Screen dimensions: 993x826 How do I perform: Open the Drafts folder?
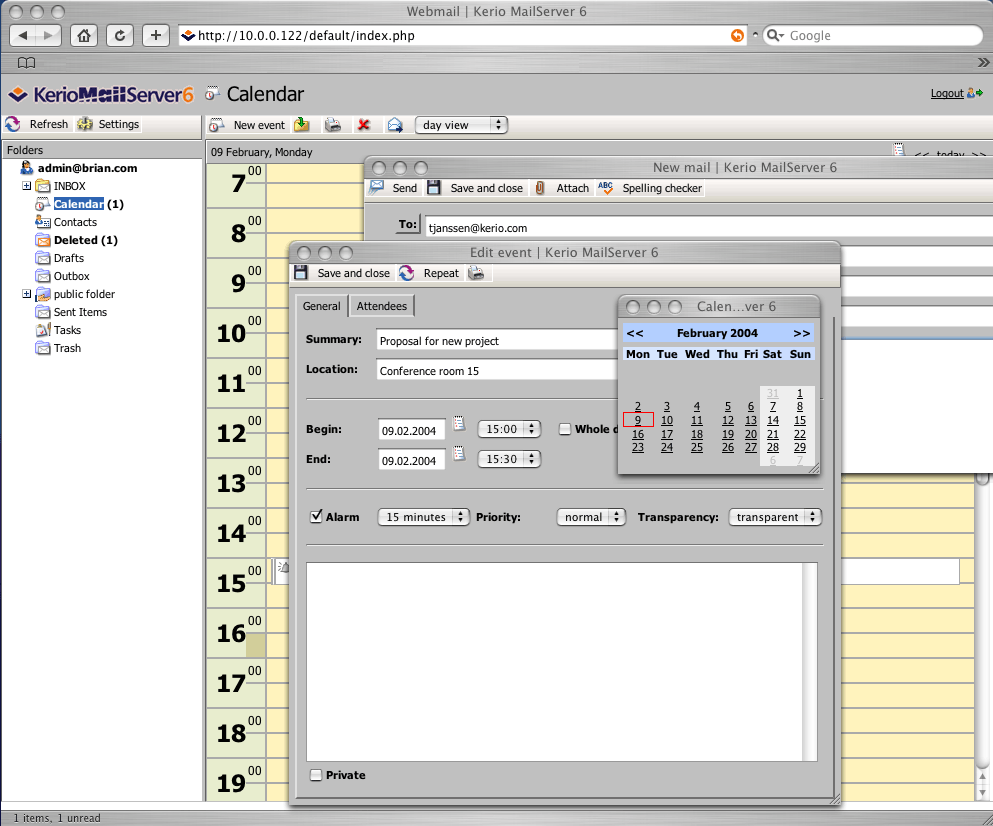pyautogui.click(x=68, y=258)
